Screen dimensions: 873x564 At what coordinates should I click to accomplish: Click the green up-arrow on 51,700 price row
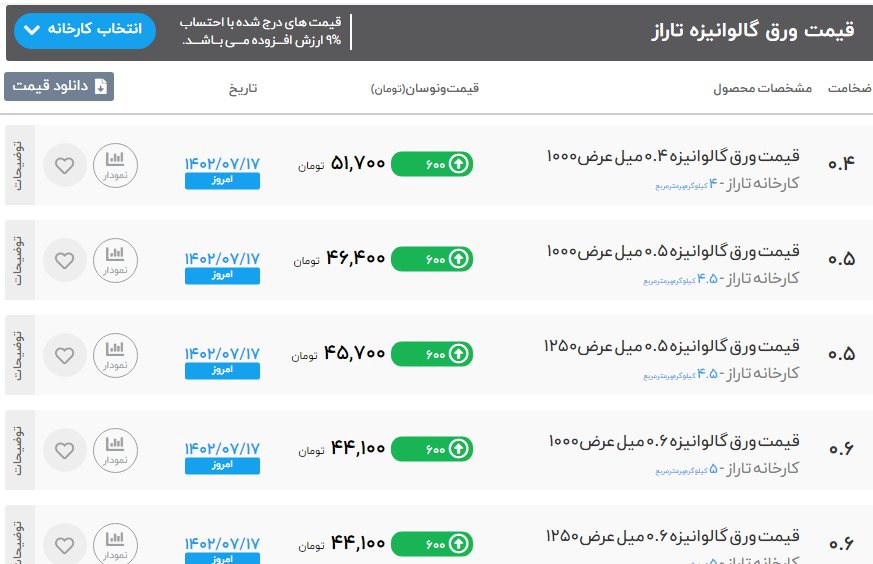pyautogui.click(x=459, y=164)
